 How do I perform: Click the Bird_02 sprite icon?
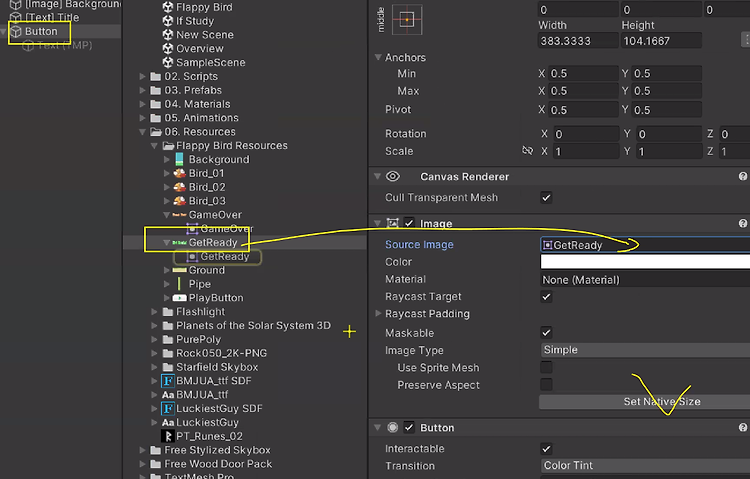click(179, 187)
